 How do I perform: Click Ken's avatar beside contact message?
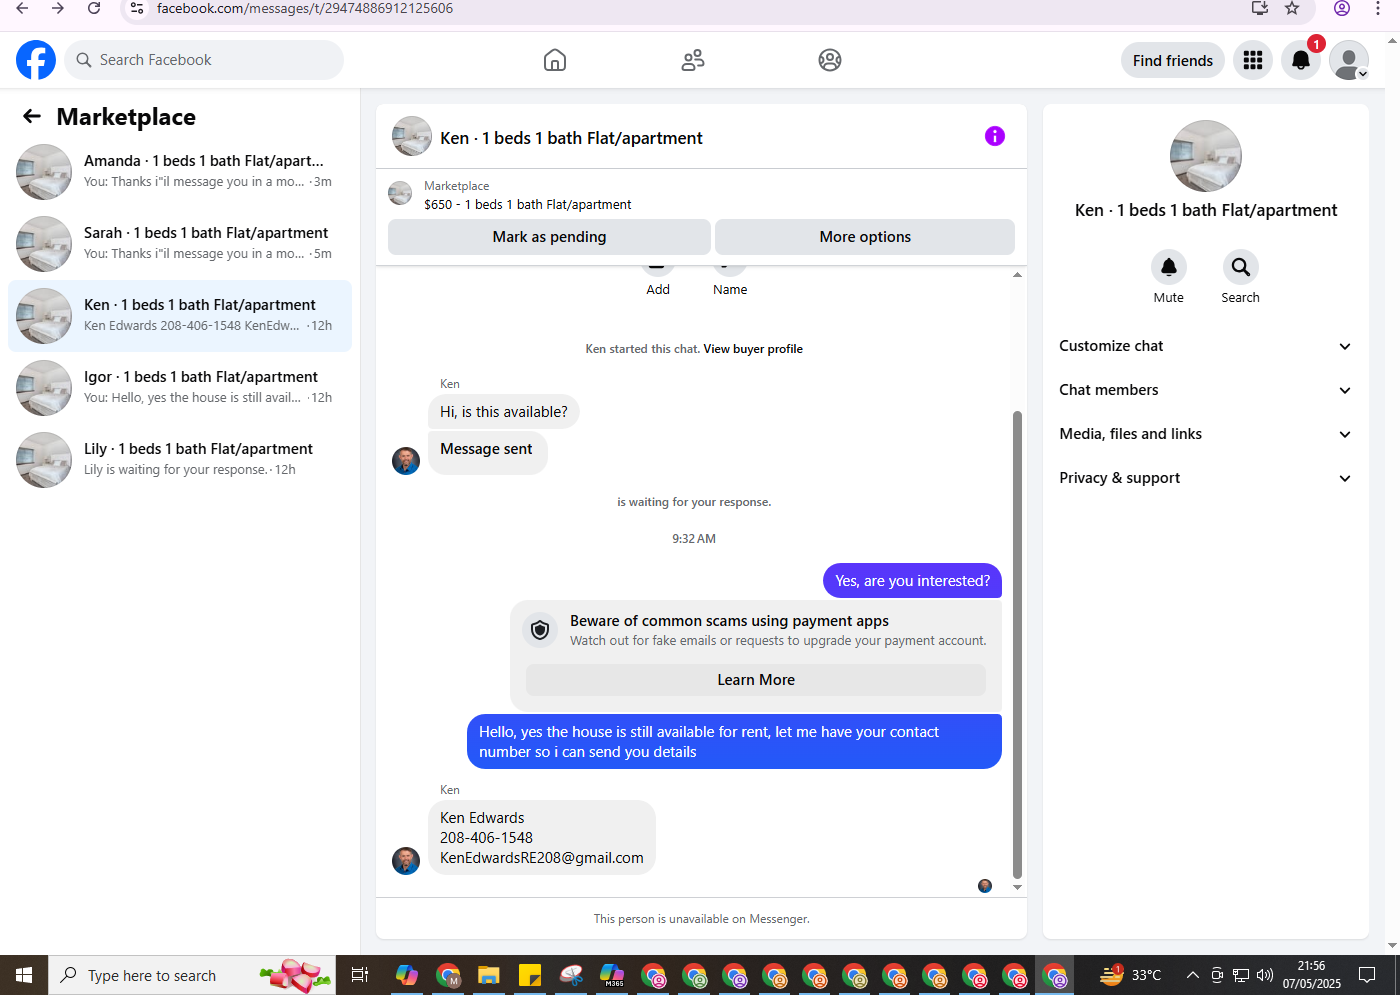point(406,861)
